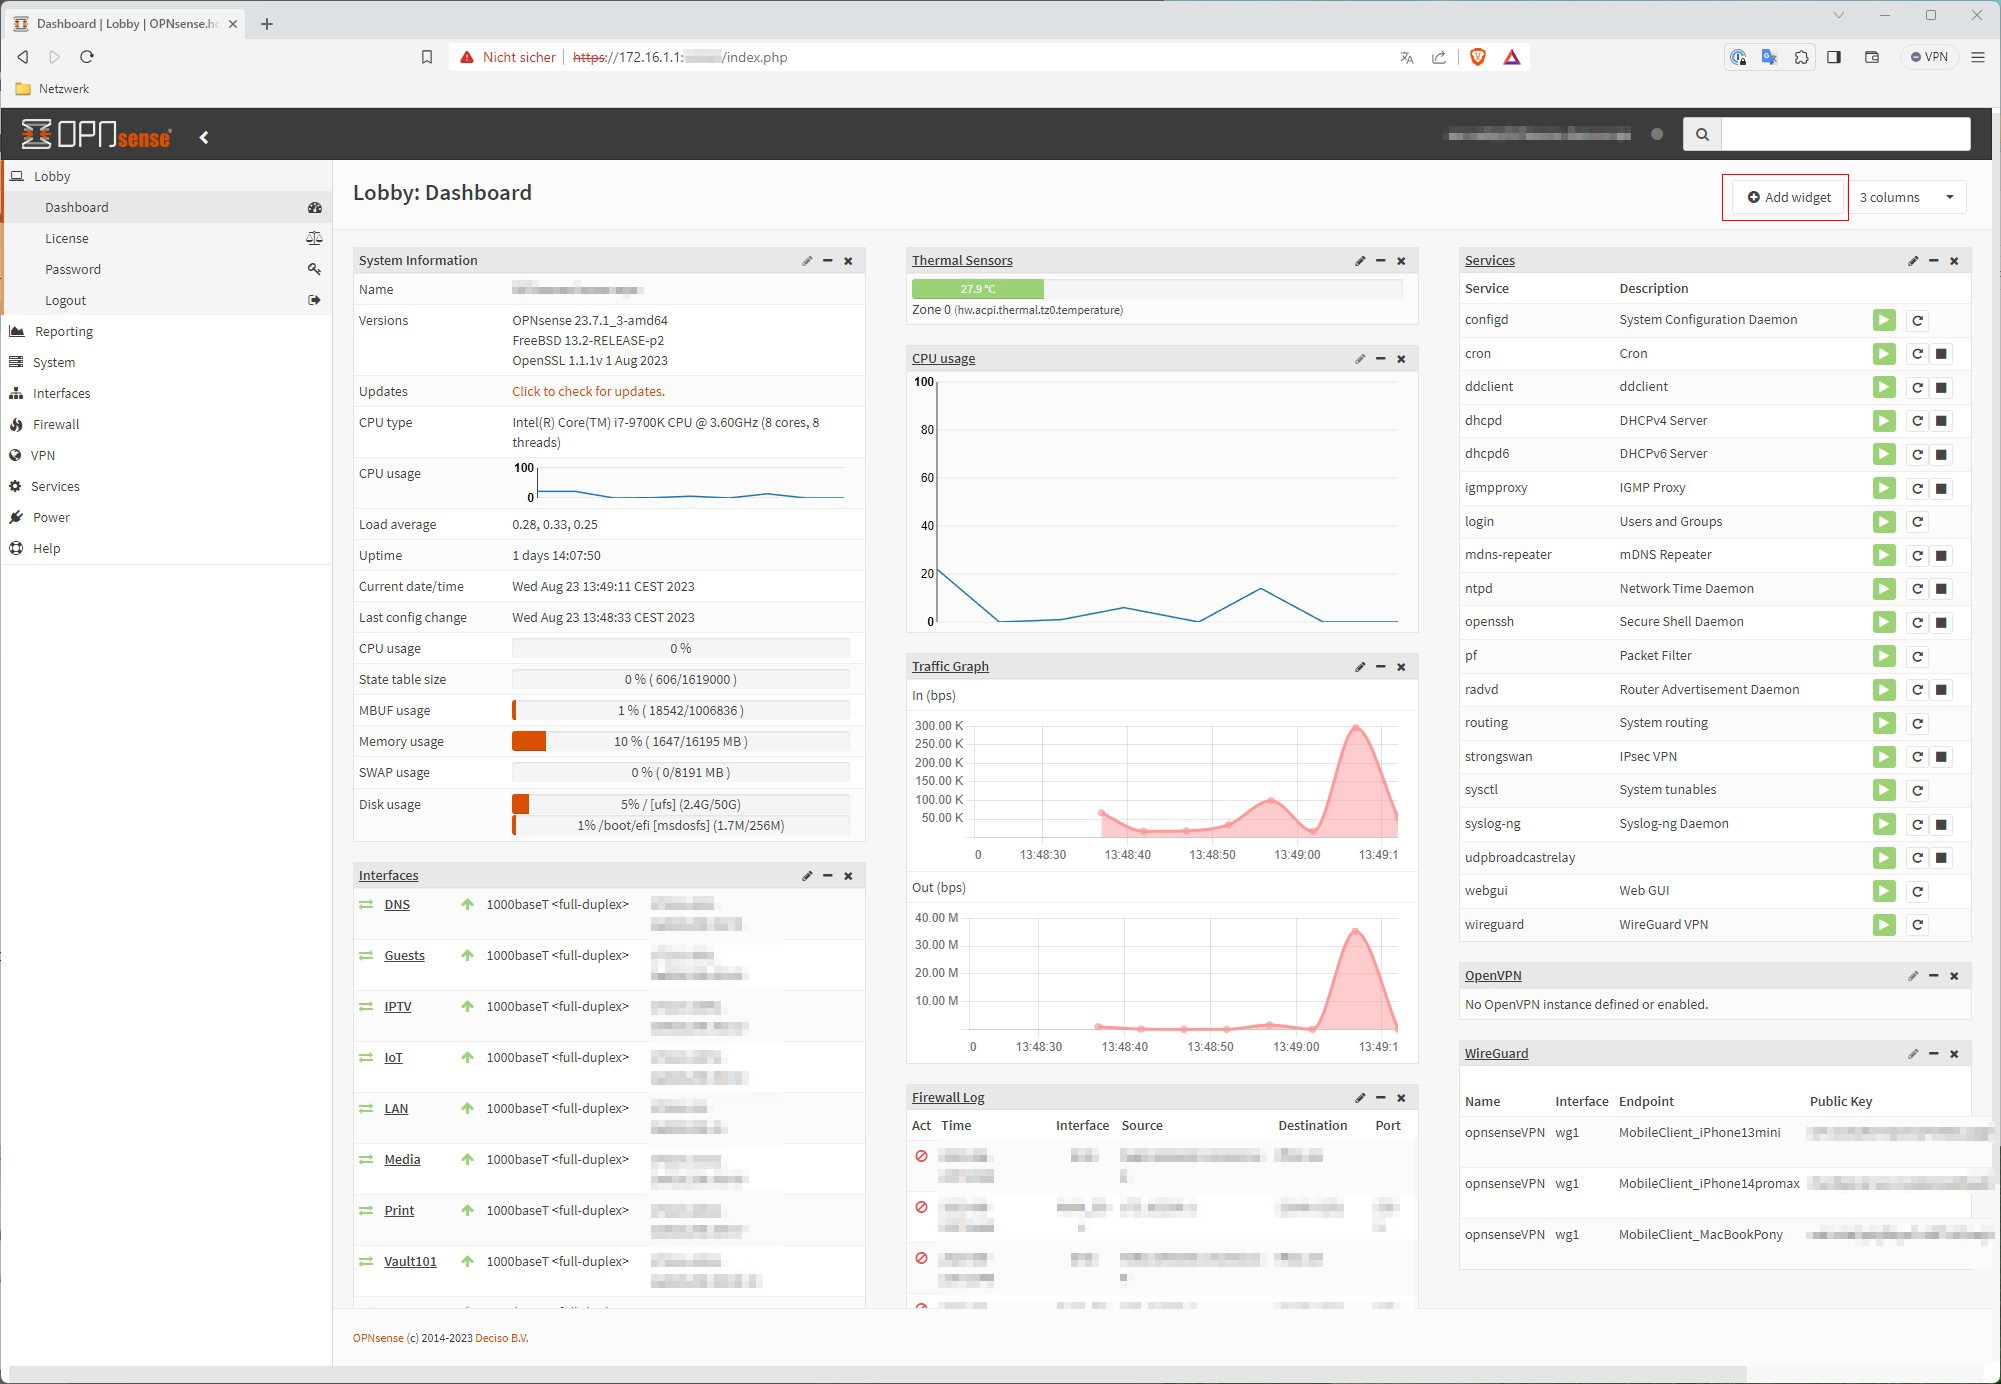Collapse the Thermal Sensors widget

point(1381,261)
